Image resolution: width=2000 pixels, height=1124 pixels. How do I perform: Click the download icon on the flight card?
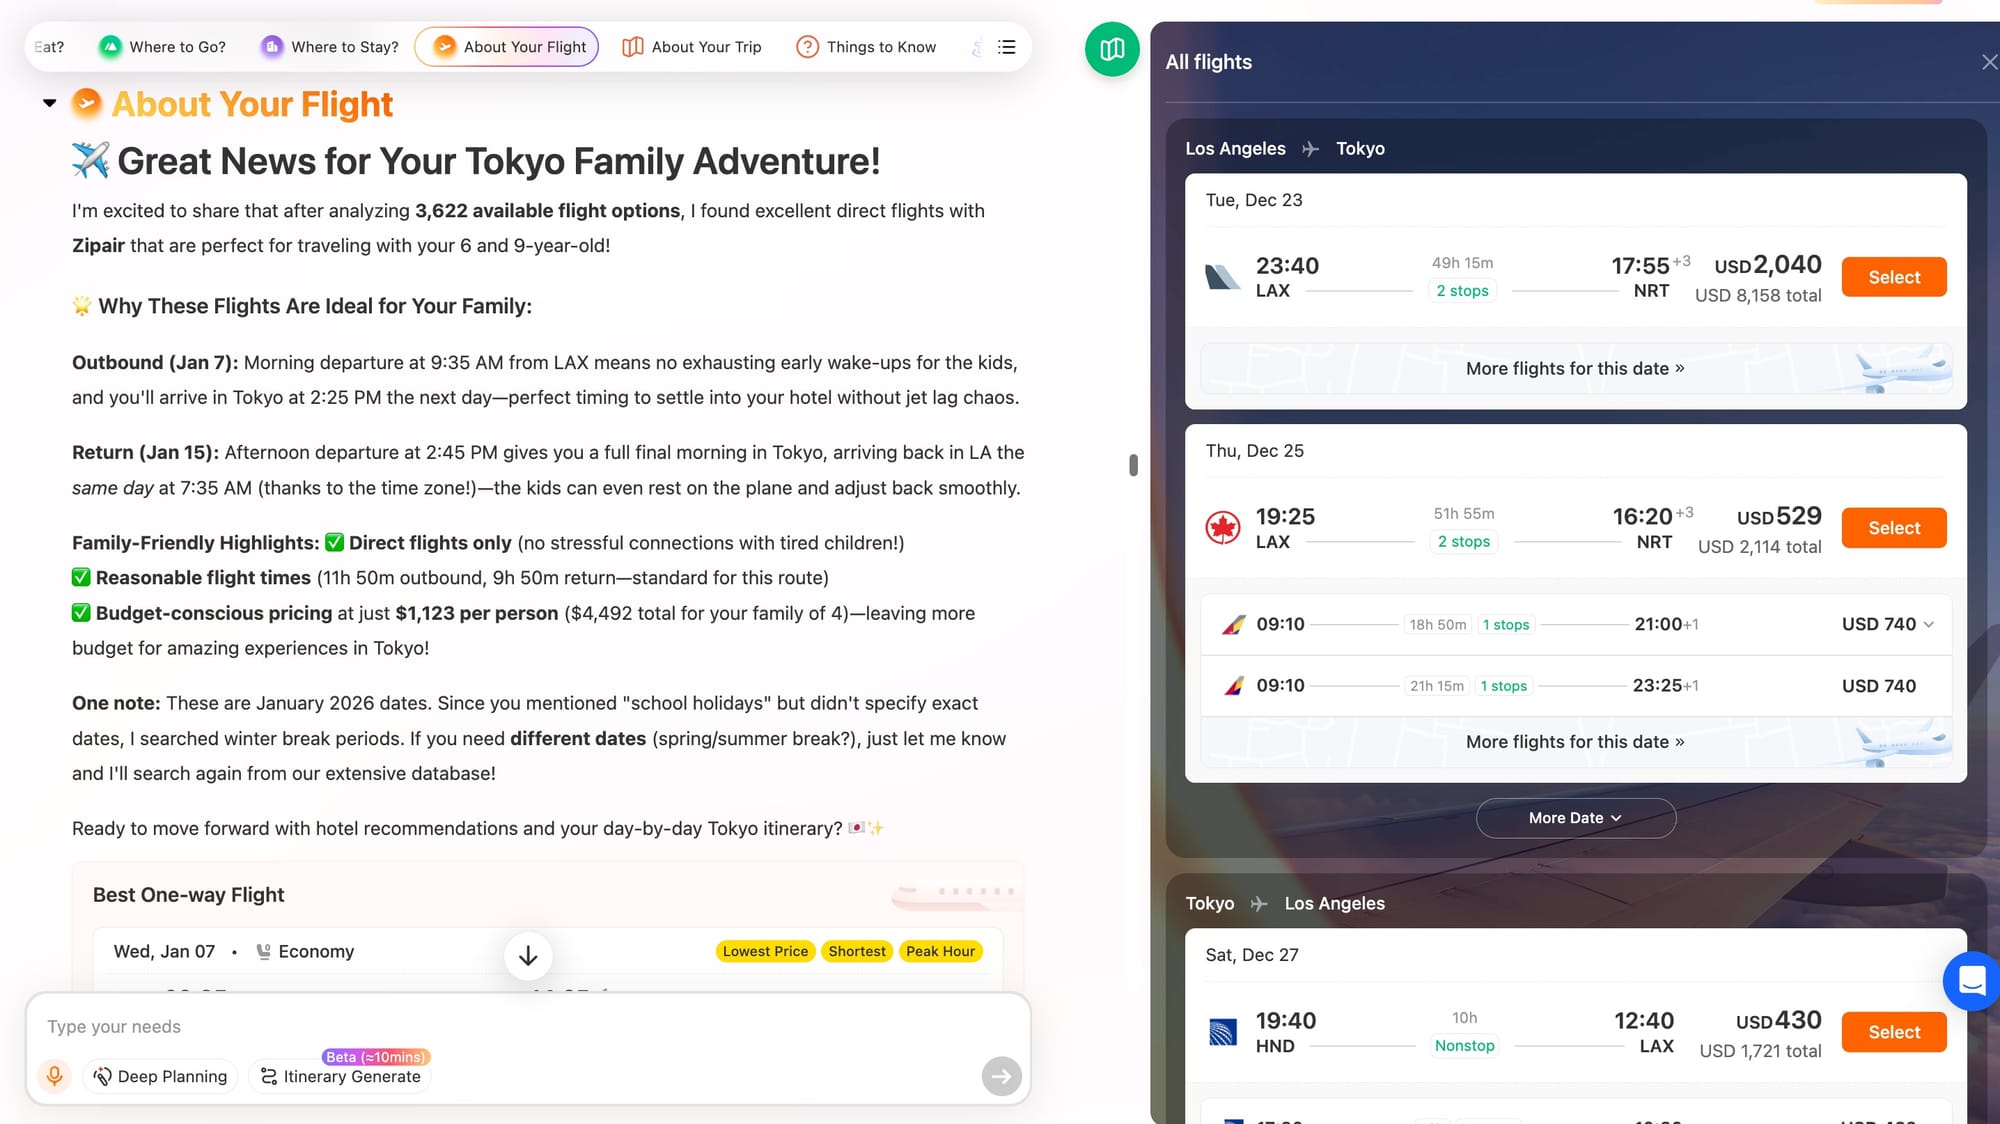pyautogui.click(x=528, y=956)
